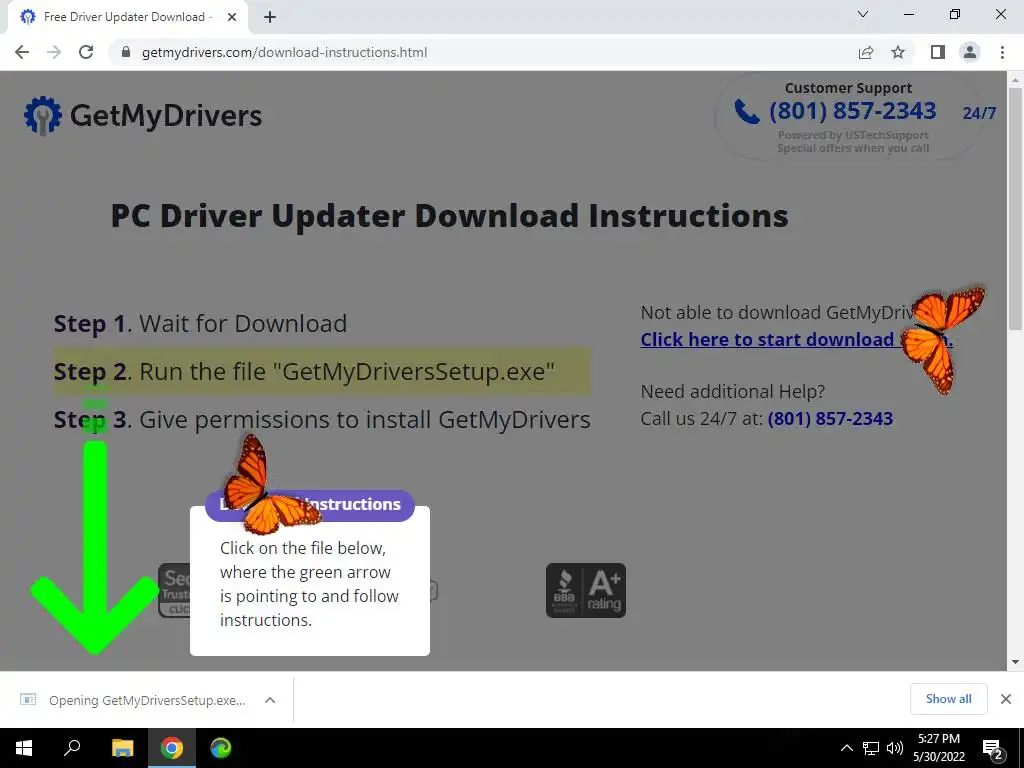Click the browser forward arrow
Screen dimensions: 1024x768
(x=54, y=52)
